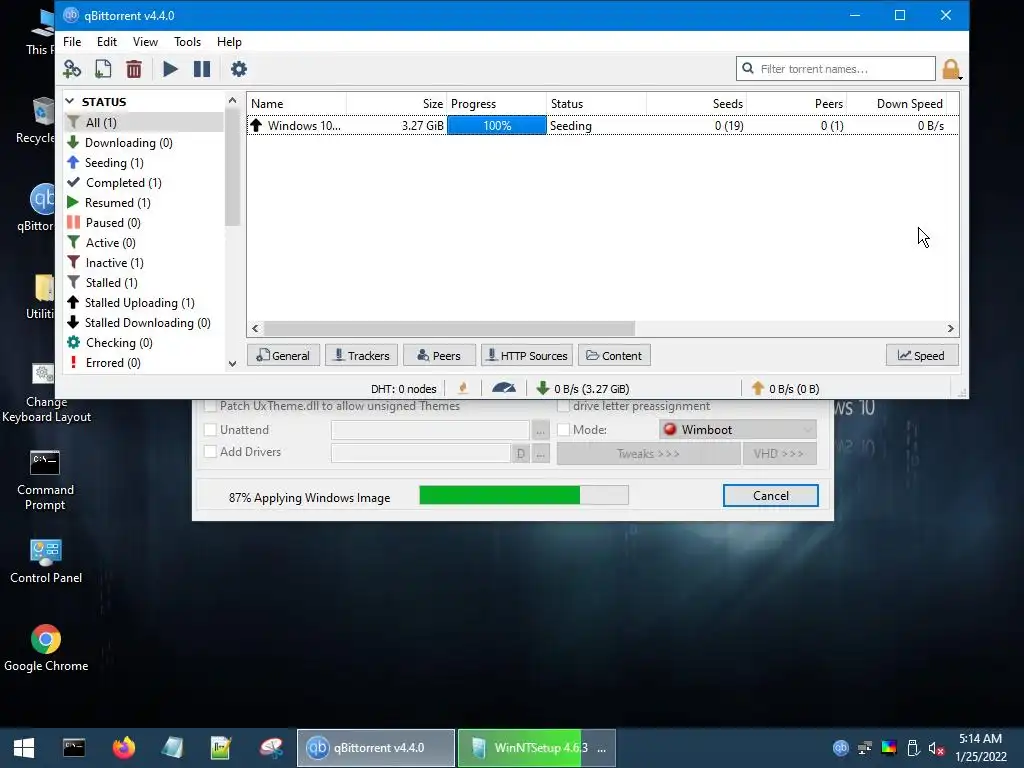Open the File menu

click(x=72, y=42)
